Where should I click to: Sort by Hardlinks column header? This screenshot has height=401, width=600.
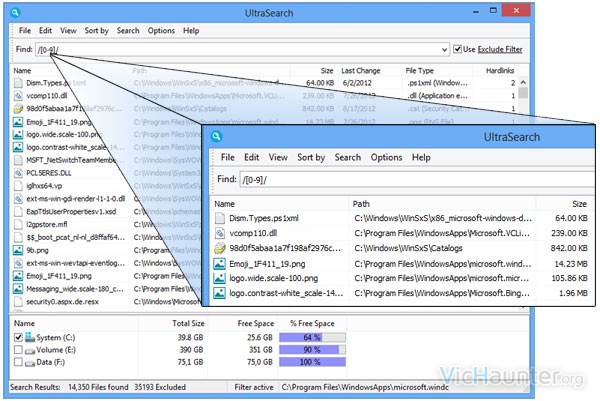click(500, 71)
